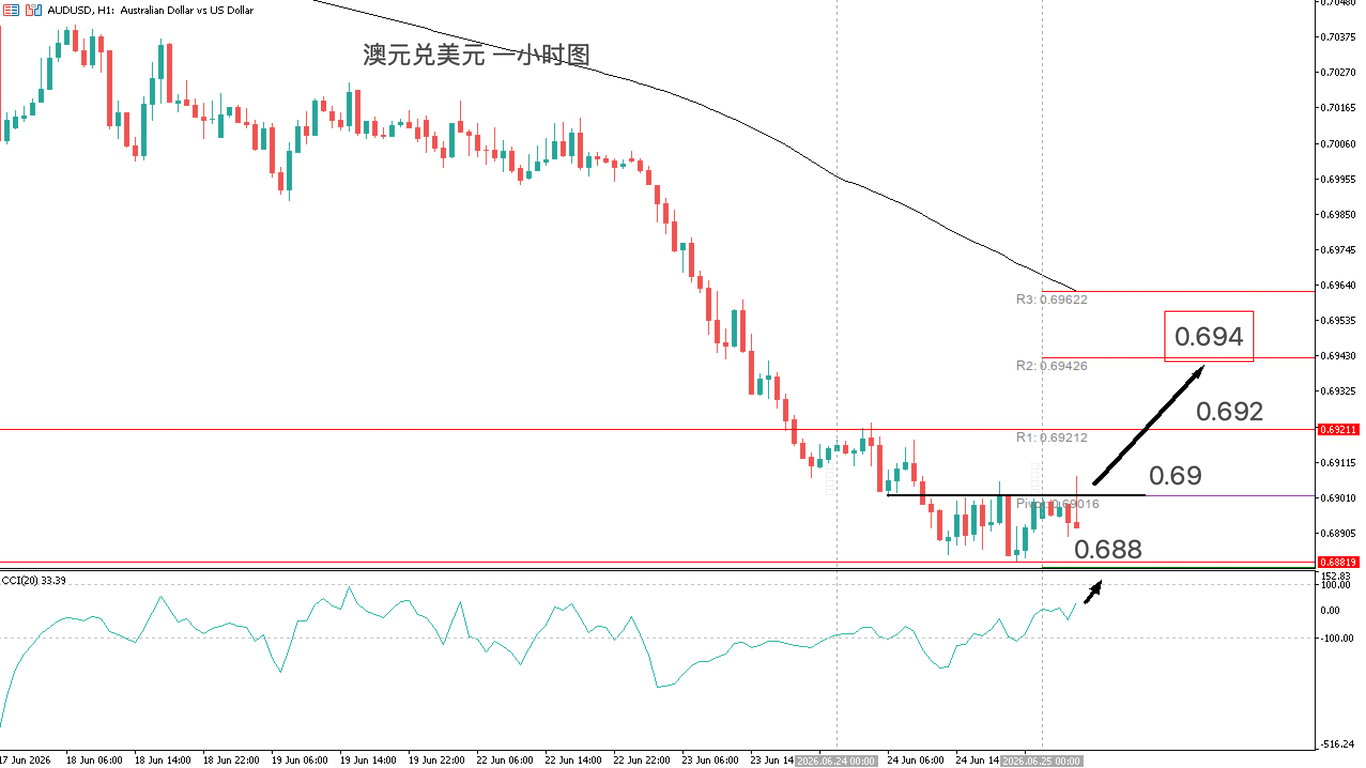Click the 0.688 support annotation label
This screenshot has height=768, width=1366.
pyautogui.click(x=1108, y=549)
